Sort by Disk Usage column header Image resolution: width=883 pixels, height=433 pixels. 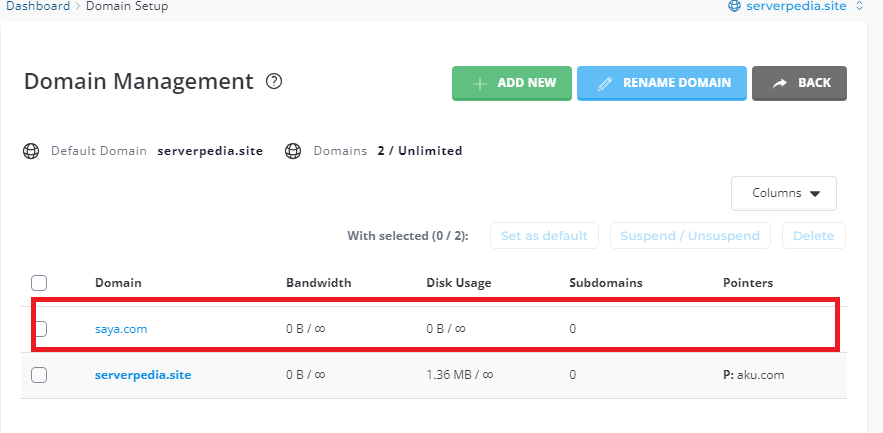point(458,283)
